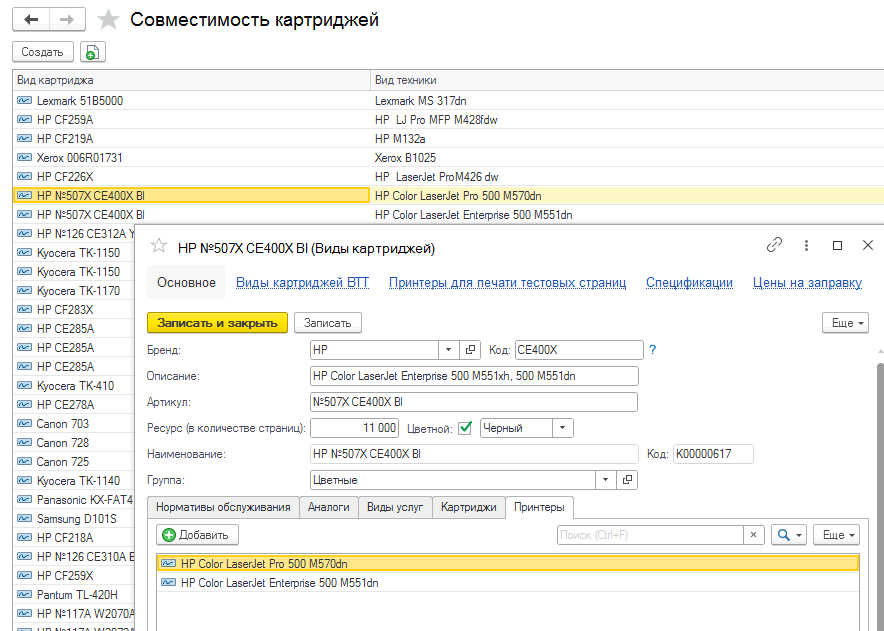Screen dimensions: 884x631
Task: Click the create-by-copy icon next to Создать
Action: pos(92,52)
